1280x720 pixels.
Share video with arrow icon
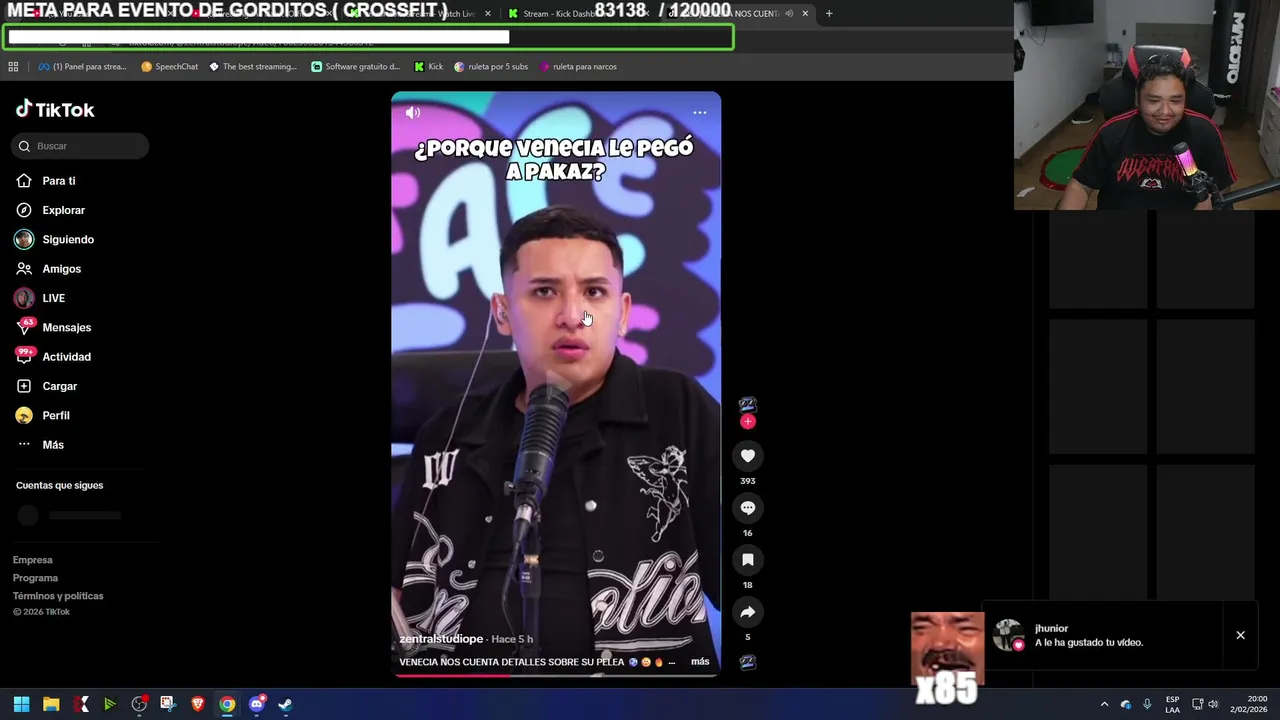(x=747, y=612)
